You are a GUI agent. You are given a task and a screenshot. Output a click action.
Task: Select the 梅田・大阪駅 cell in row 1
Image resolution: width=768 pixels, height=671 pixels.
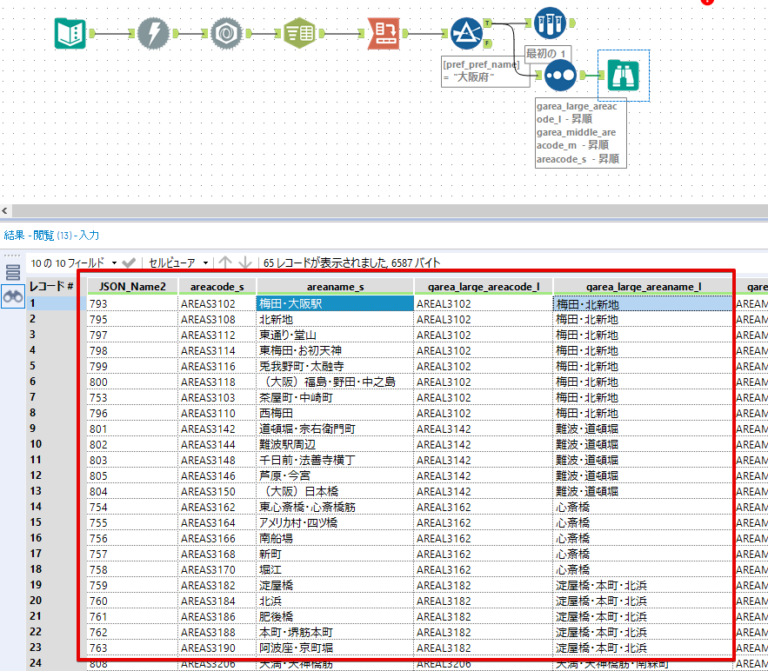334,304
